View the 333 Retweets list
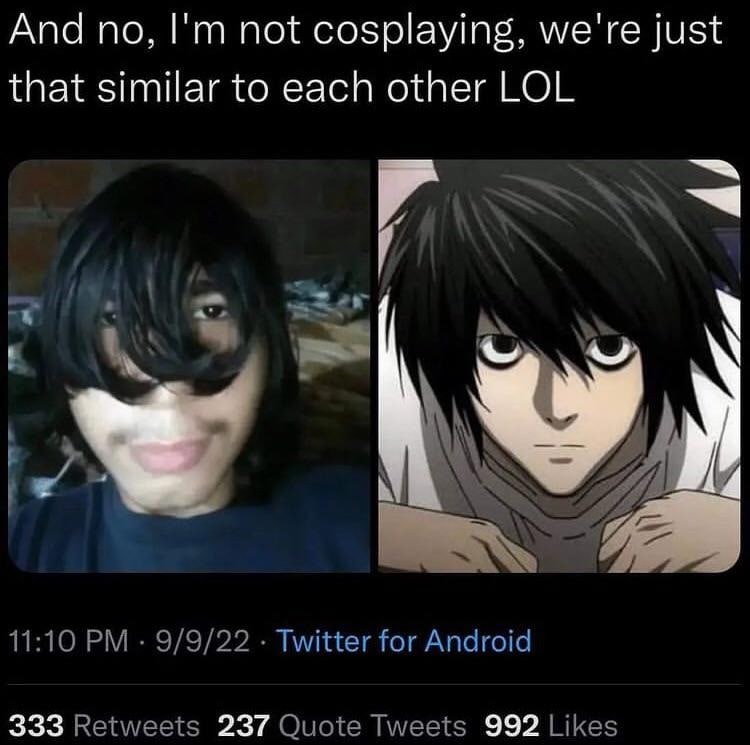This screenshot has width=750, height=745. (x=104, y=726)
